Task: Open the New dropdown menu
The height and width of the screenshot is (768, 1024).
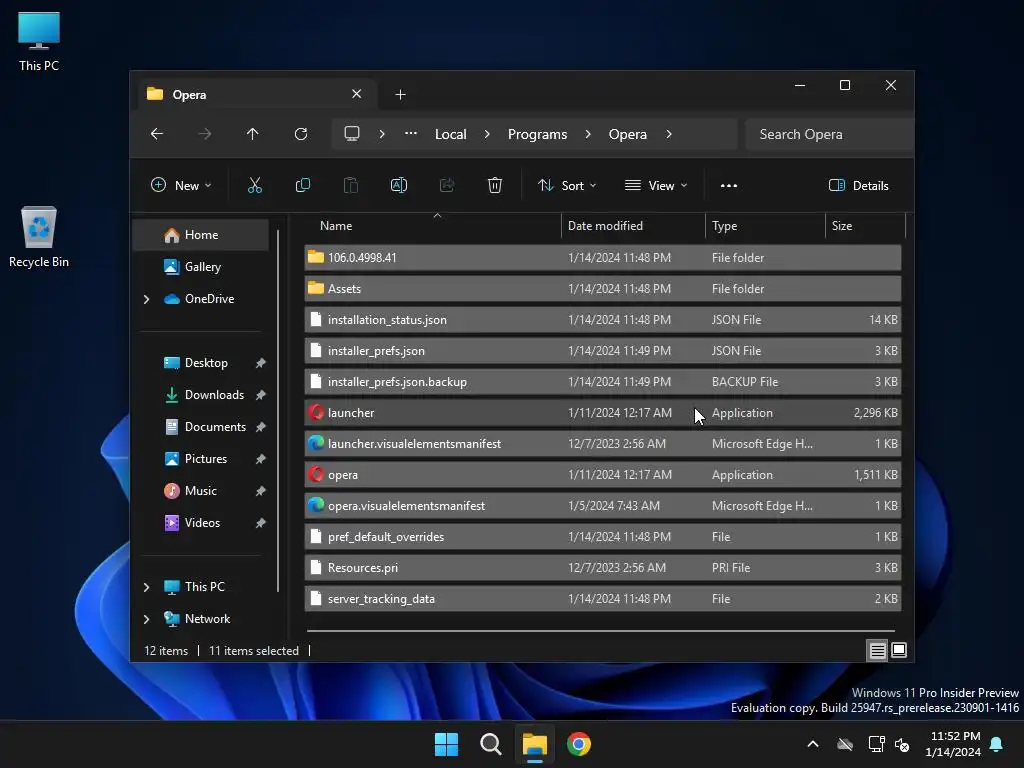Action: point(181,185)
